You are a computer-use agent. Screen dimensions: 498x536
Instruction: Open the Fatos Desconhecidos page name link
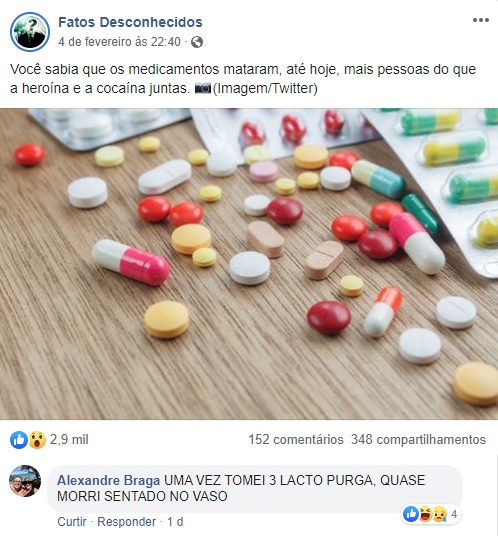130,22
